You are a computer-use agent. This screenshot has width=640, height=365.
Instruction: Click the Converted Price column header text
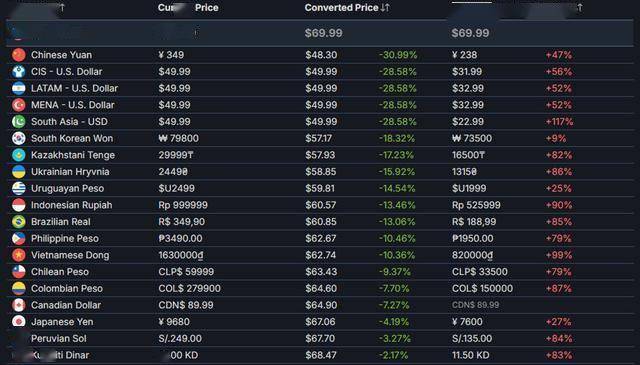pyautogui.click(x=341, y=7)
